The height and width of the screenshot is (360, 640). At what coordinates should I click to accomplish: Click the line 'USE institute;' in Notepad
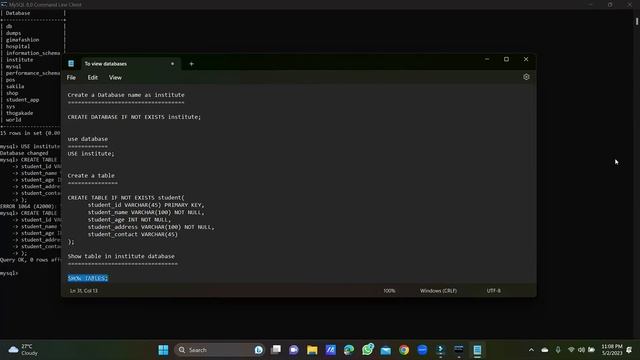(x=91, y=153)
